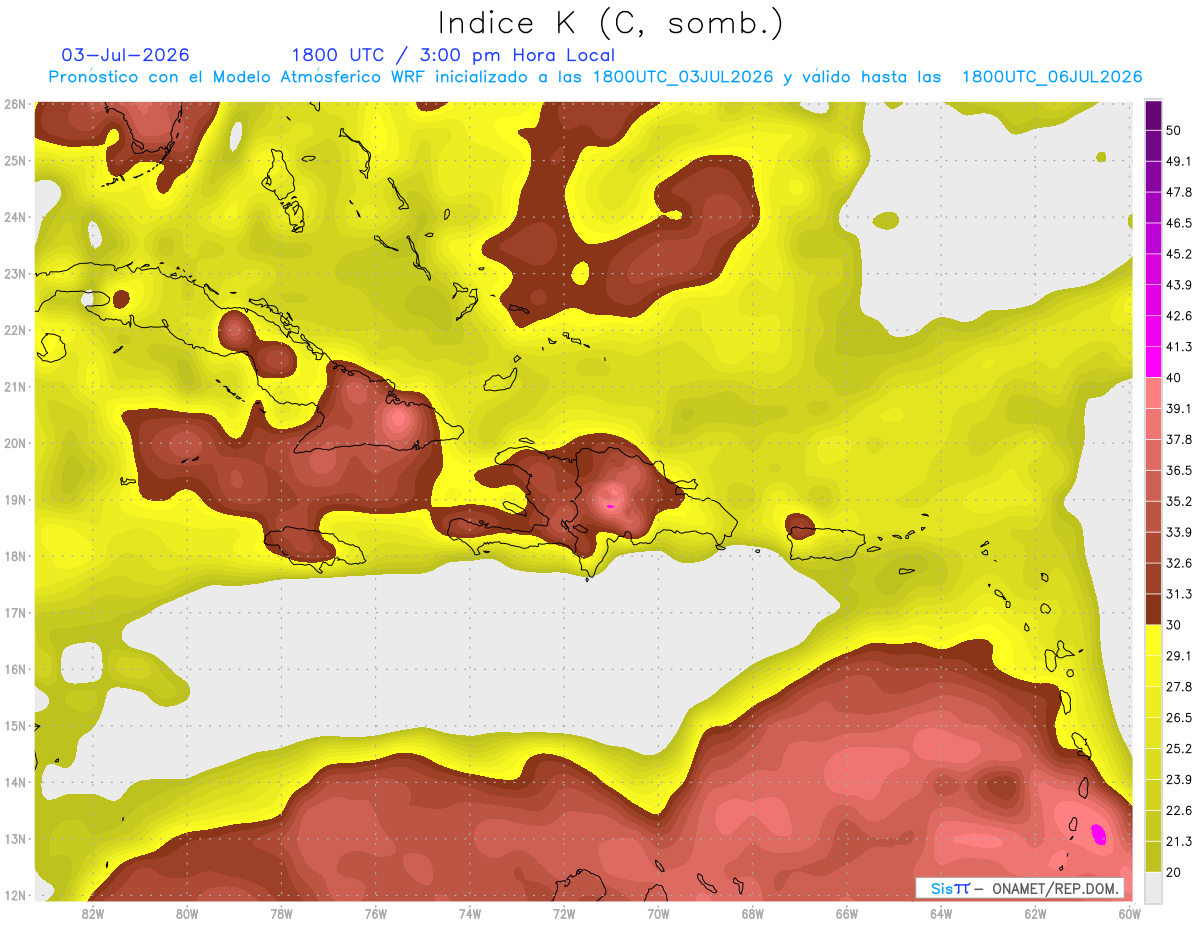Click the 'Pronóstico con el Modelo Atmósferico WRF' line
Image resolution: width=1200 pixels, height=927 pixels.
(595, 77)
